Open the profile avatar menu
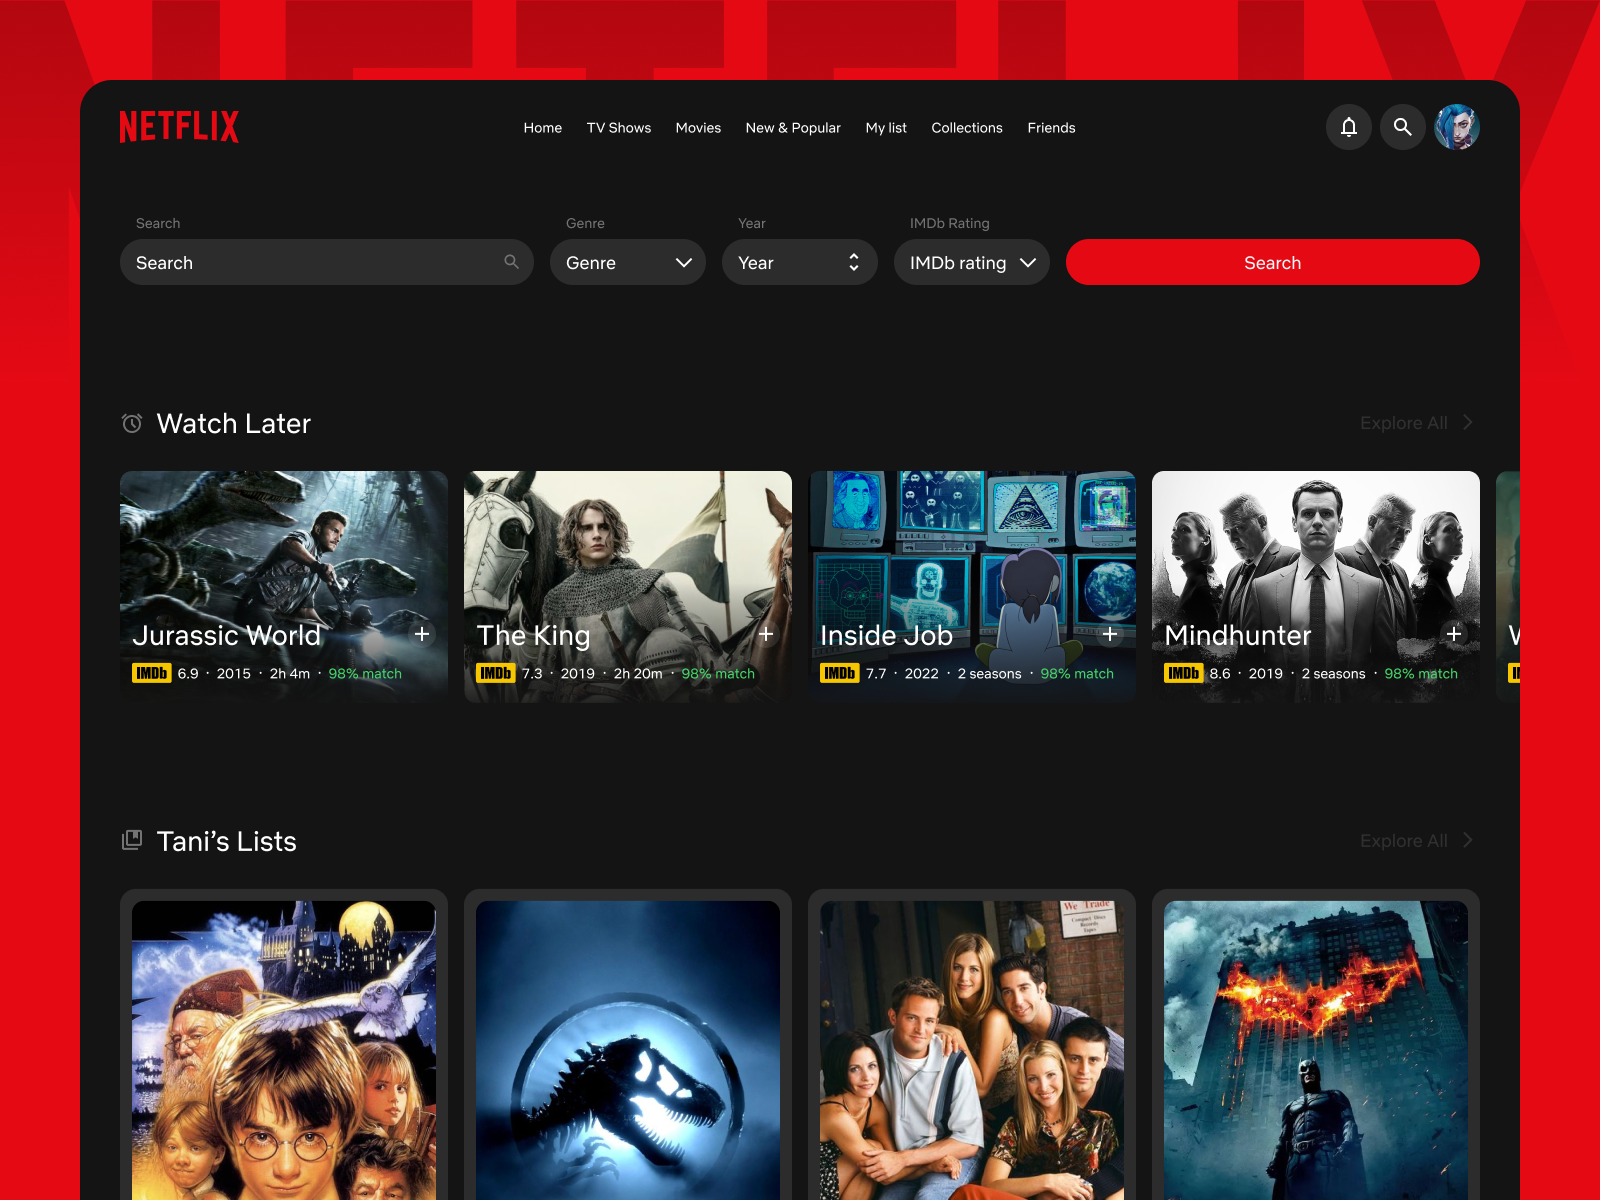Screen dimensions: 1600x1200 click(x=1457, y=127)
